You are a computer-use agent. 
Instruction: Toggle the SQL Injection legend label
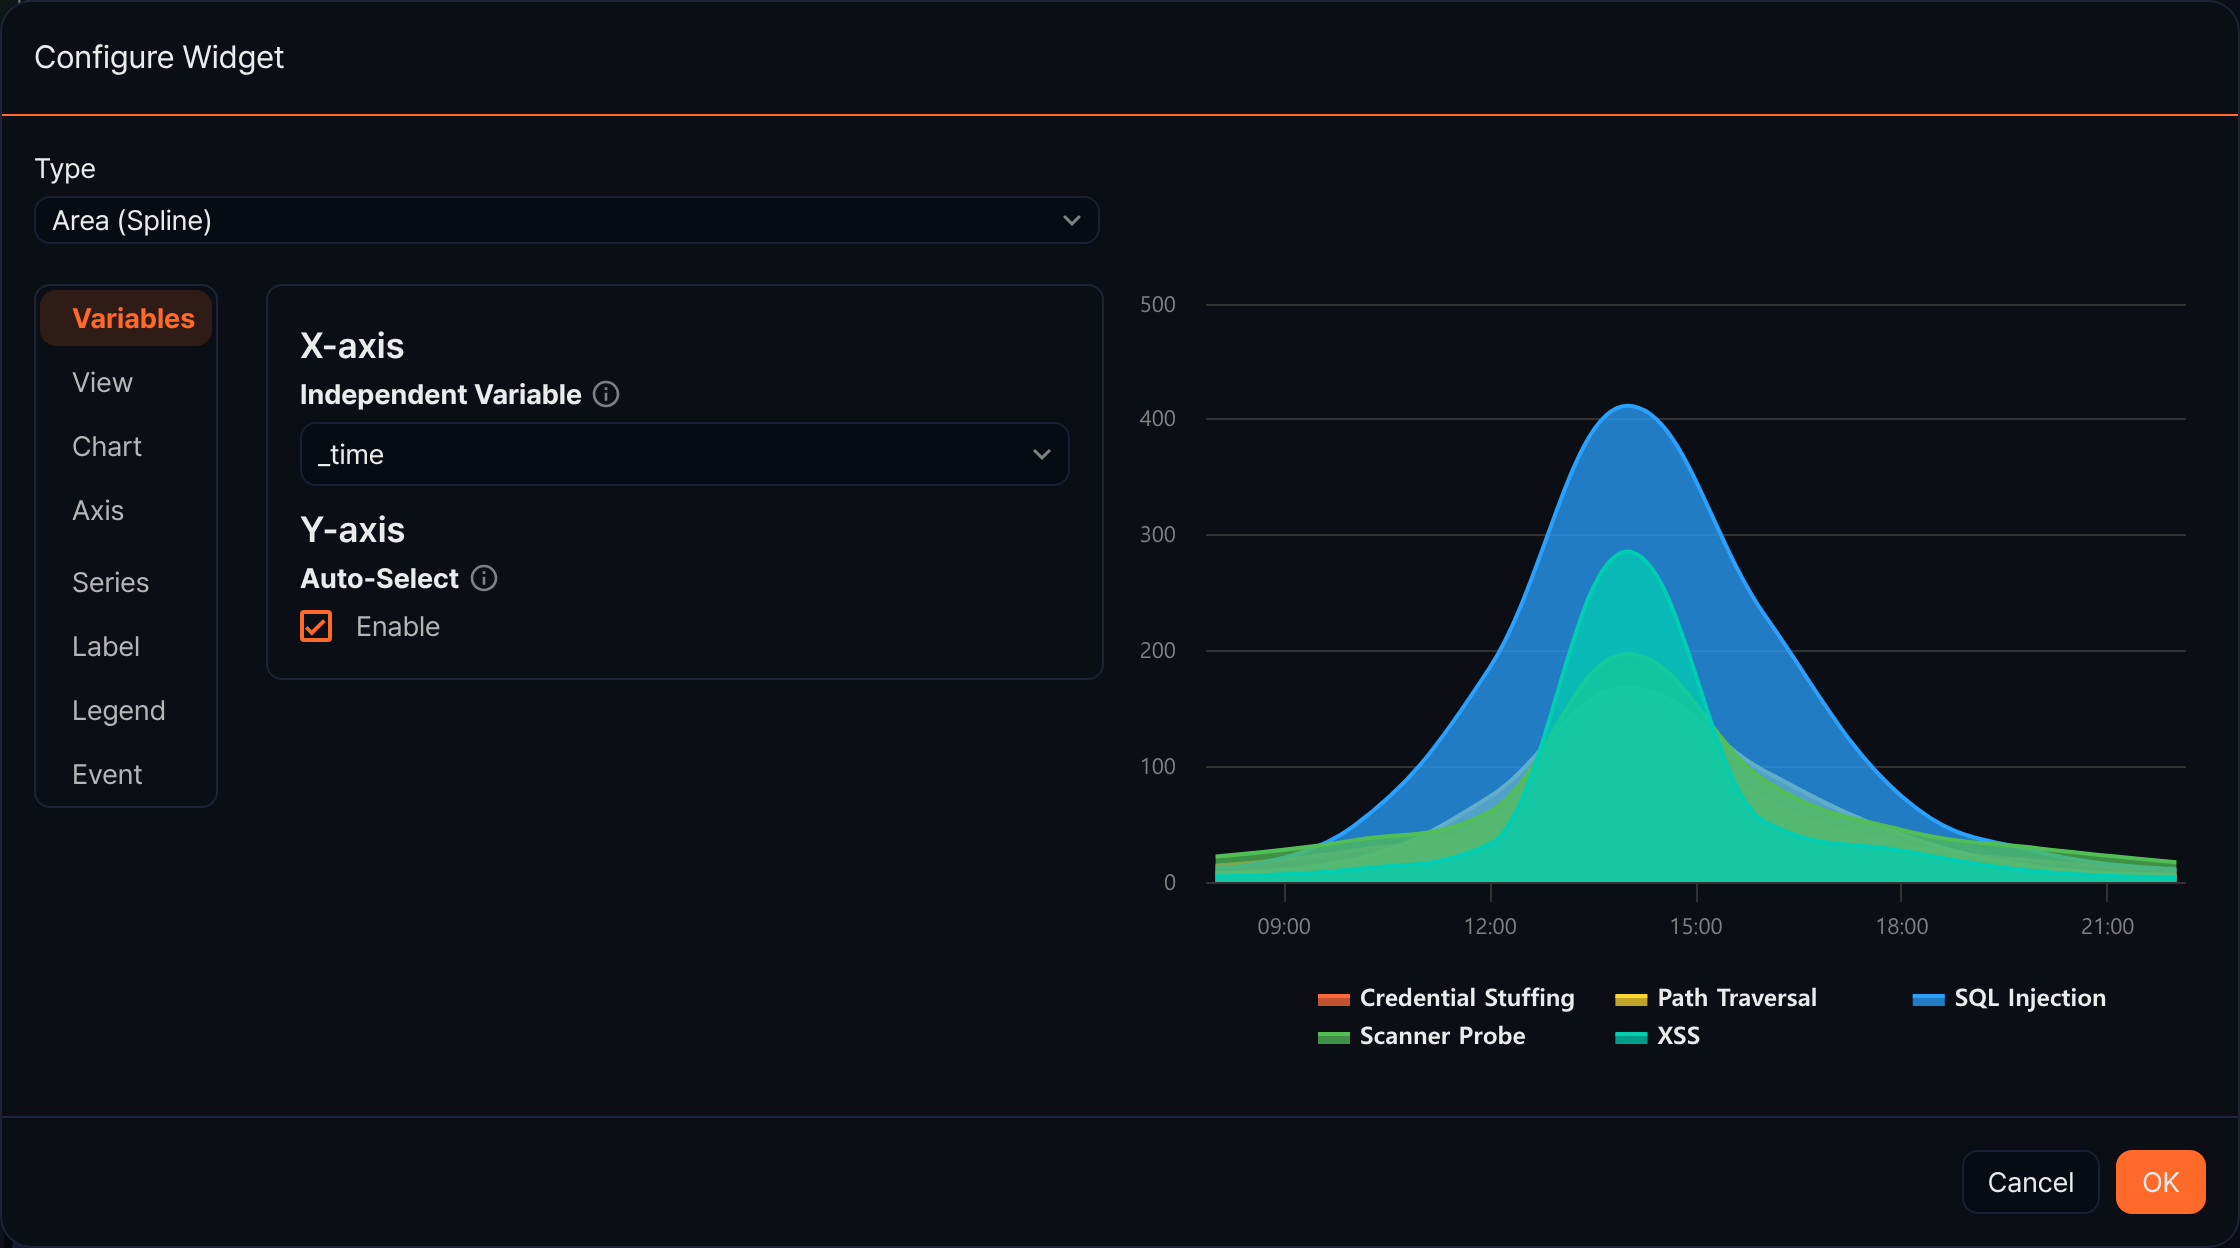pos(2030,998)
